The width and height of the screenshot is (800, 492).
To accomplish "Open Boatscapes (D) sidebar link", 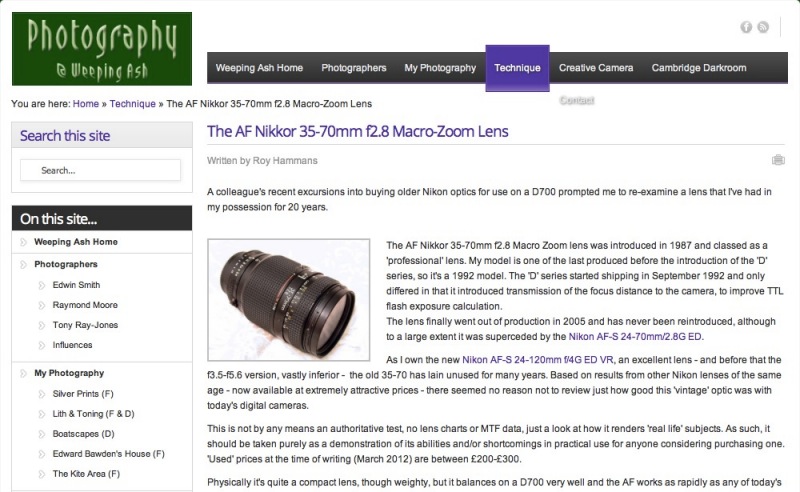I will 83,434.
